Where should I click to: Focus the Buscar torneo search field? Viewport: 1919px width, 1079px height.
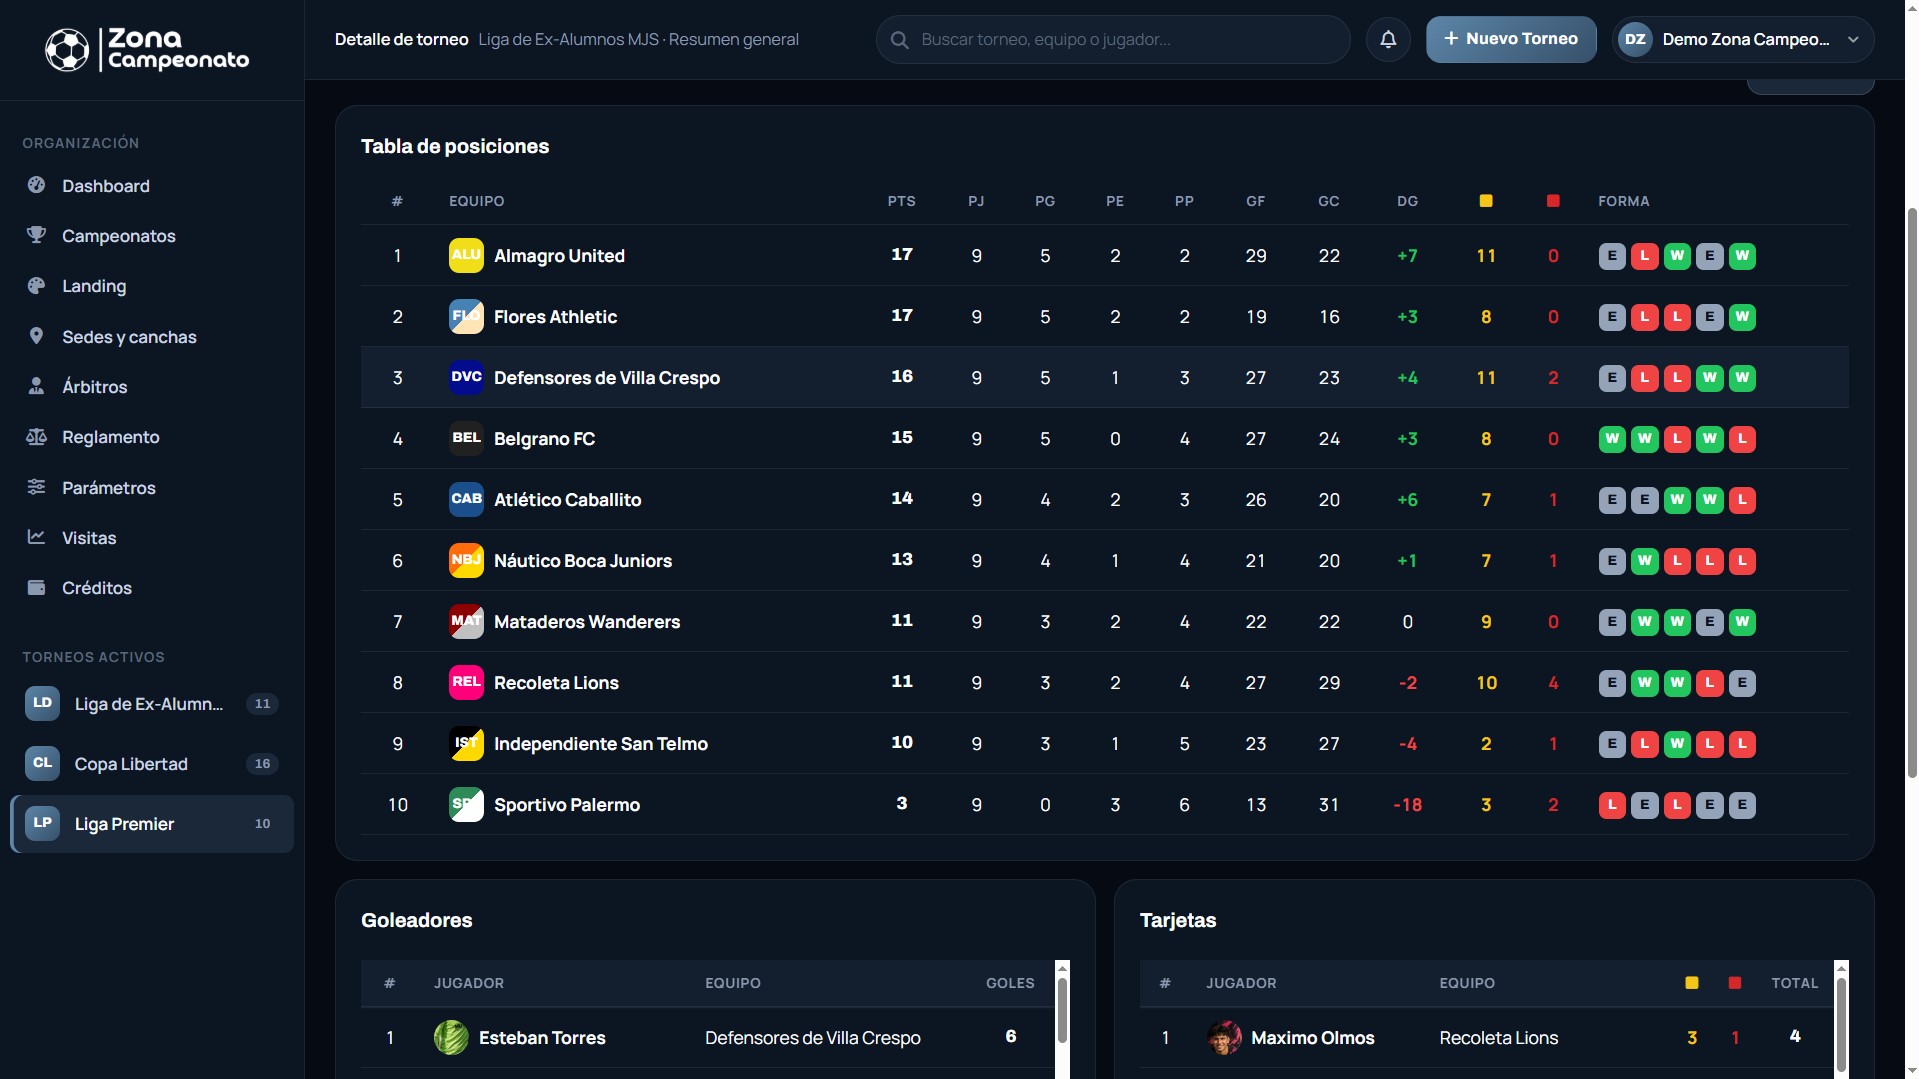click(x=1113, y=40)
